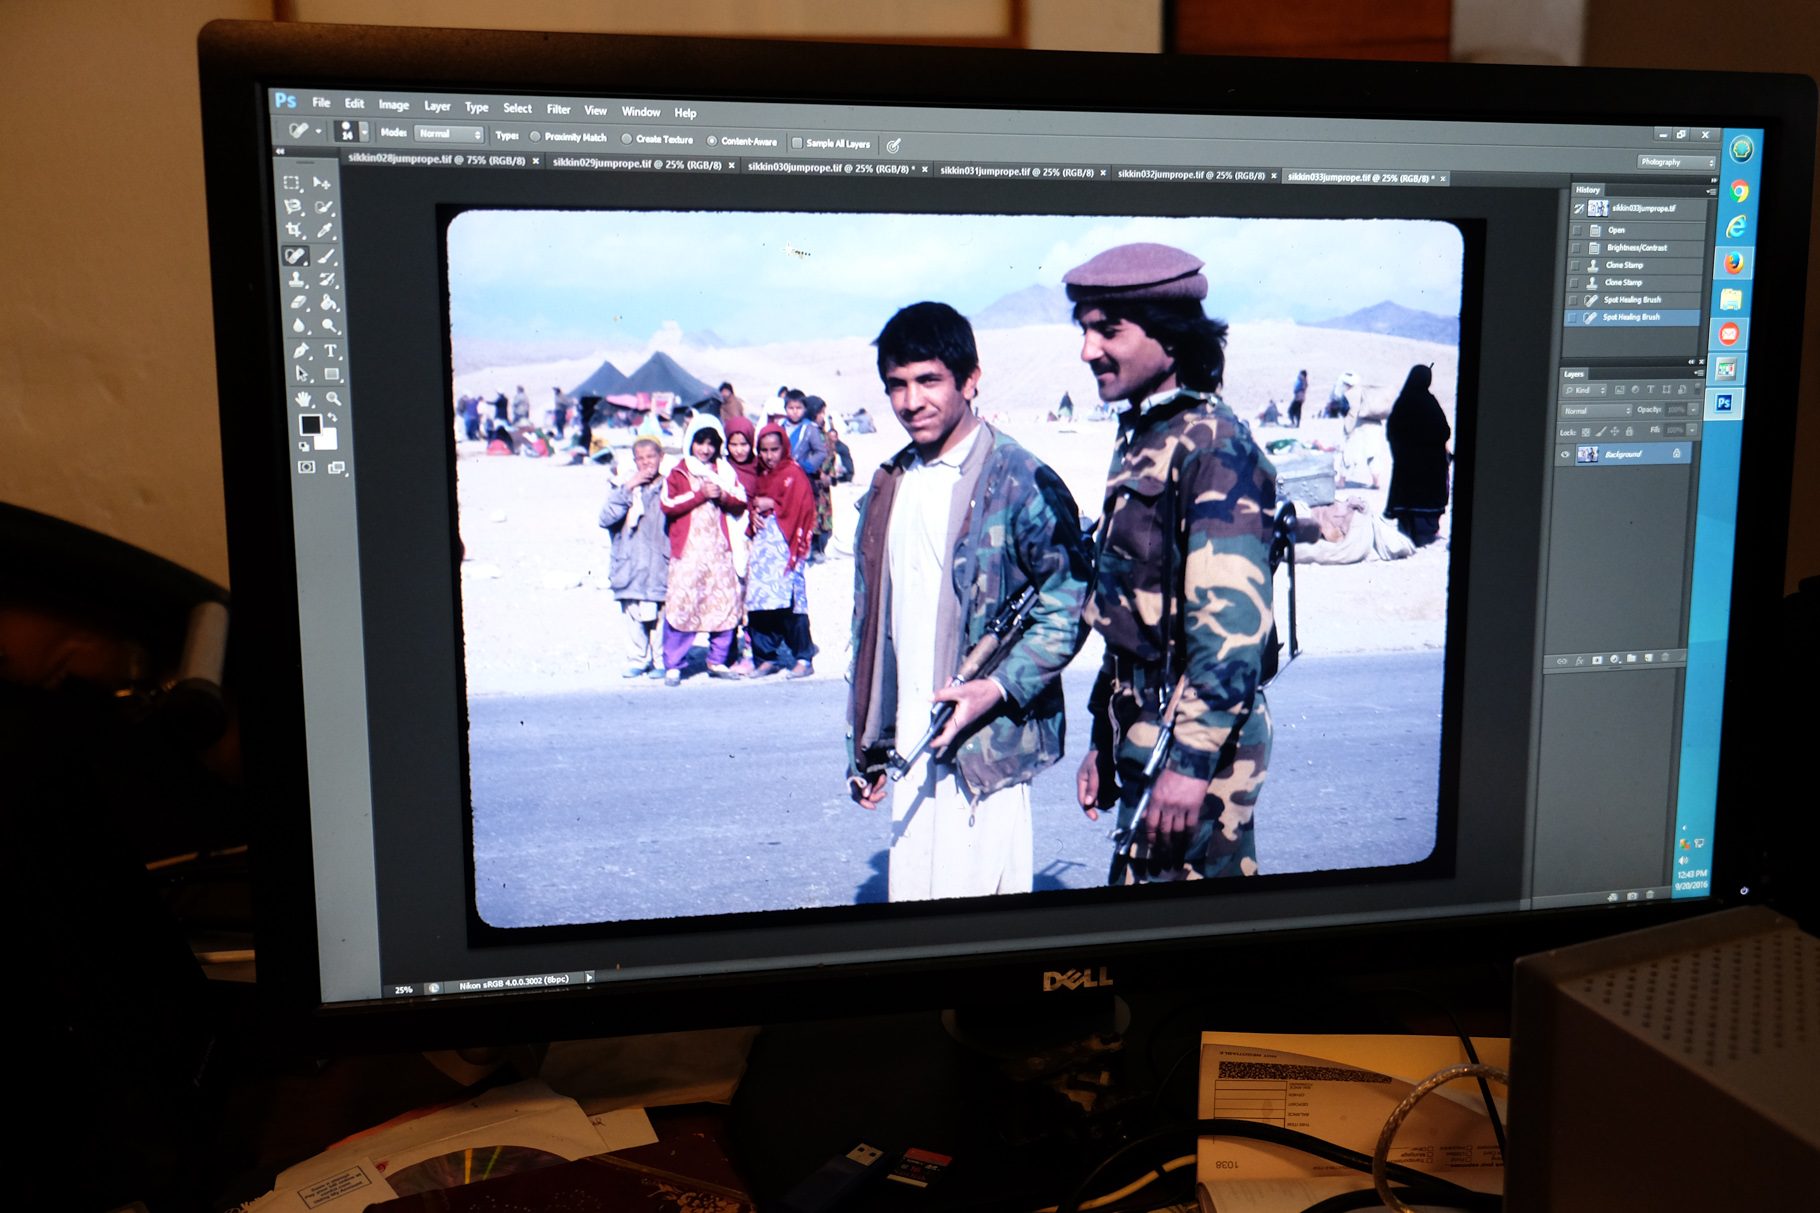Open the Window menu
The height and width of the screenshot is (1213, 1820).
coord(640,111)
